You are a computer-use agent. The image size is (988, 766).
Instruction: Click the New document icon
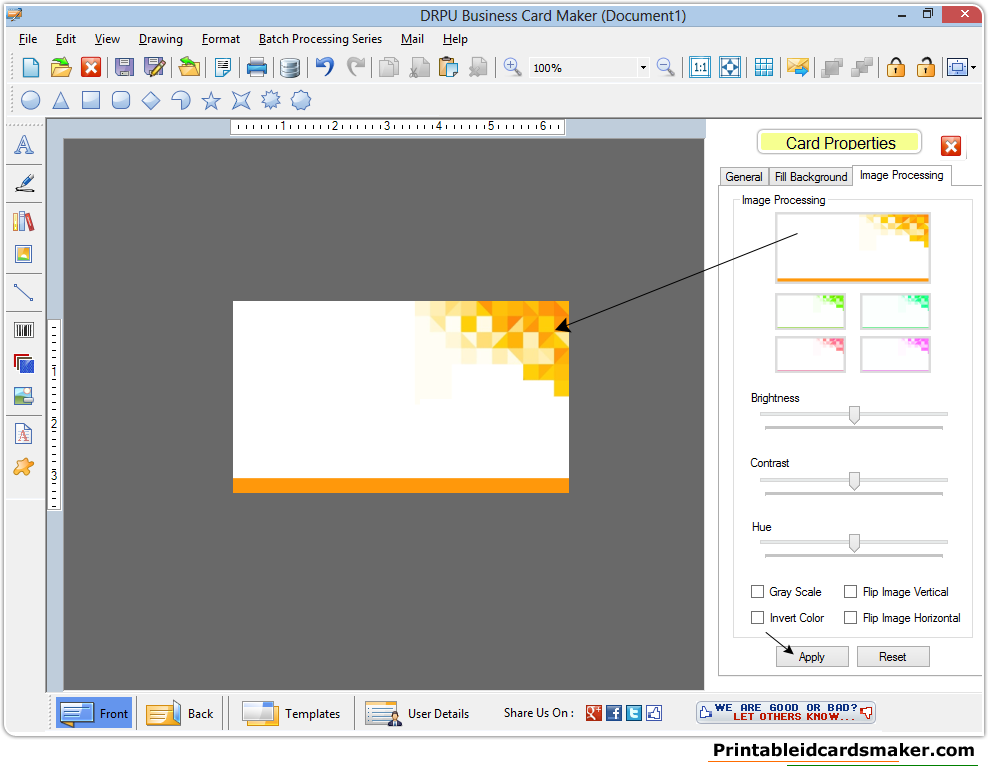coord(30,67)
